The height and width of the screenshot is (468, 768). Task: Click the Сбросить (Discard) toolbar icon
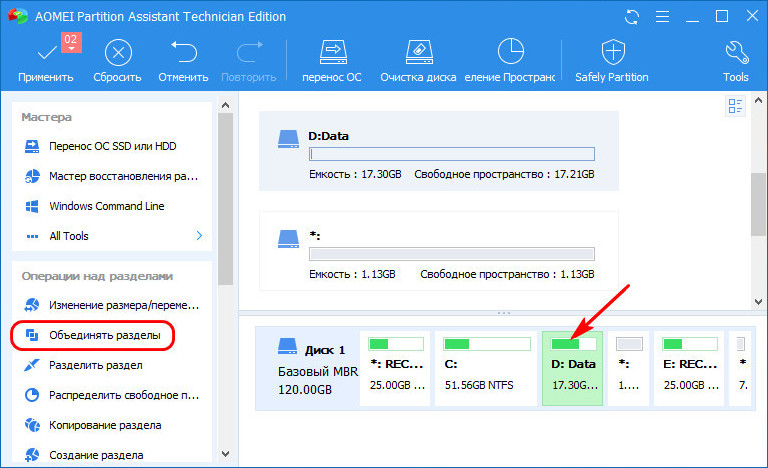pyautogui.click(x=118, y=52)
